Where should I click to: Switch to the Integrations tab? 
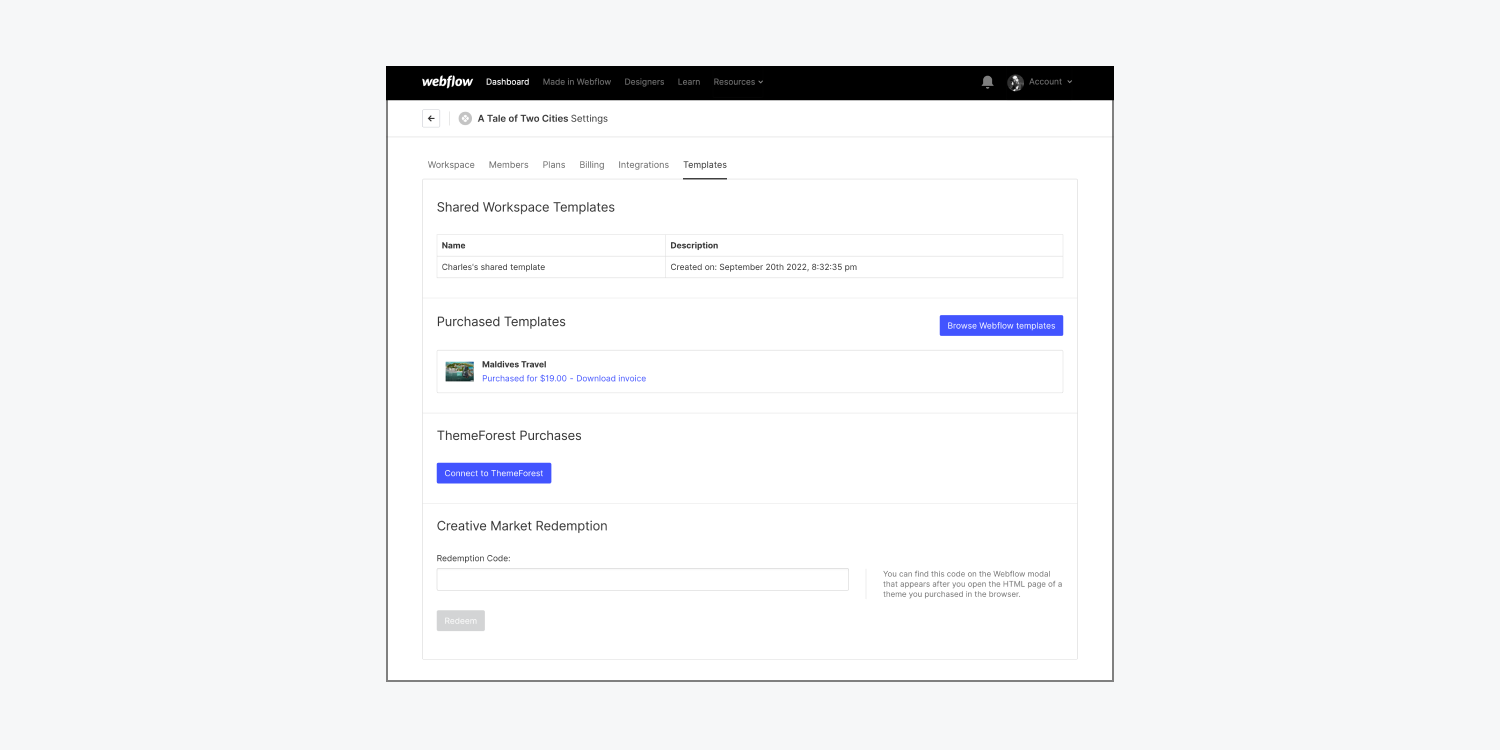[x=644, y=165]
